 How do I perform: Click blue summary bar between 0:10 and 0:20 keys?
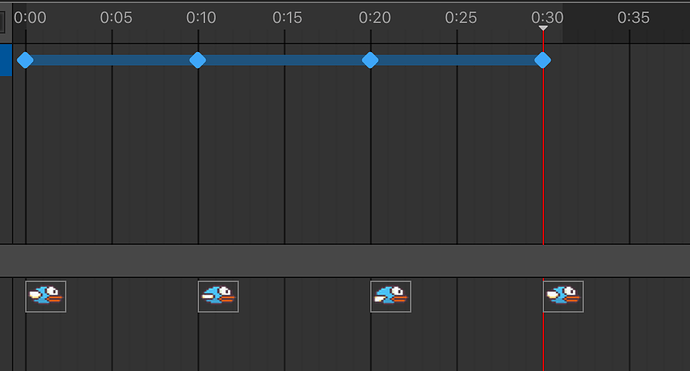click(x=284, y=60)
